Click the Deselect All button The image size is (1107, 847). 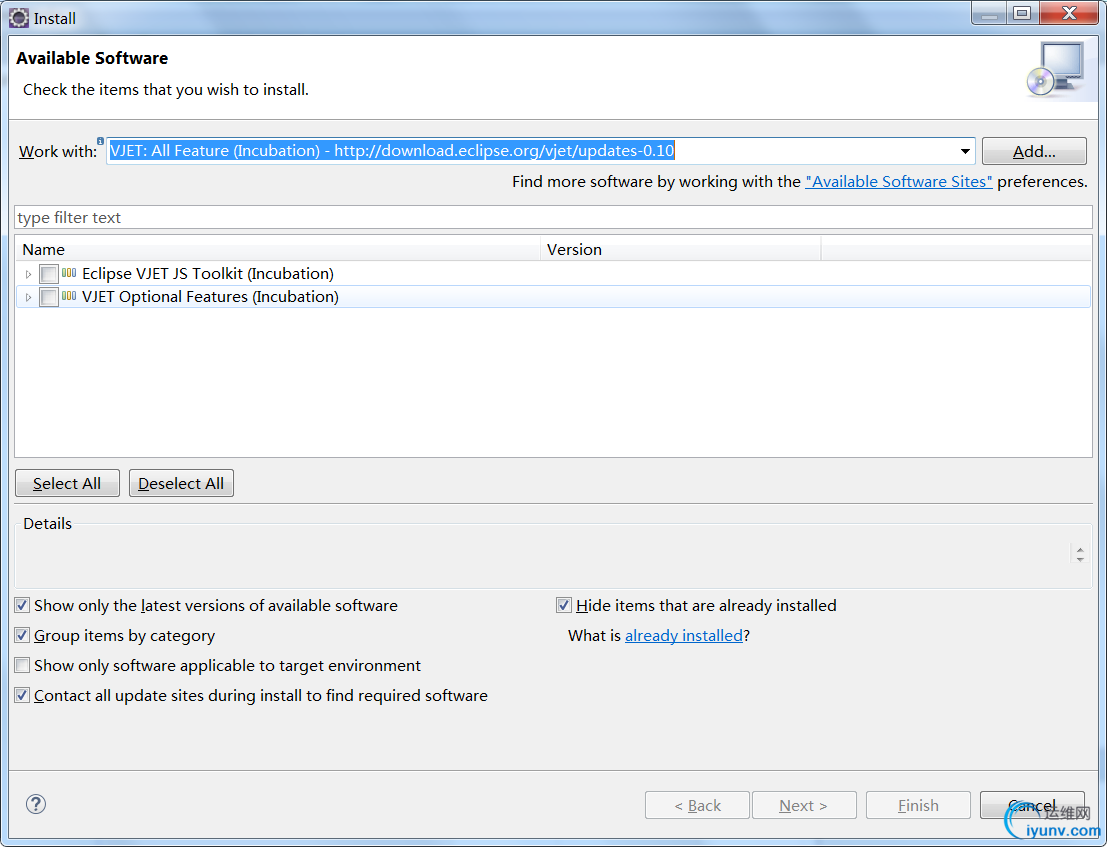[181, 483]
